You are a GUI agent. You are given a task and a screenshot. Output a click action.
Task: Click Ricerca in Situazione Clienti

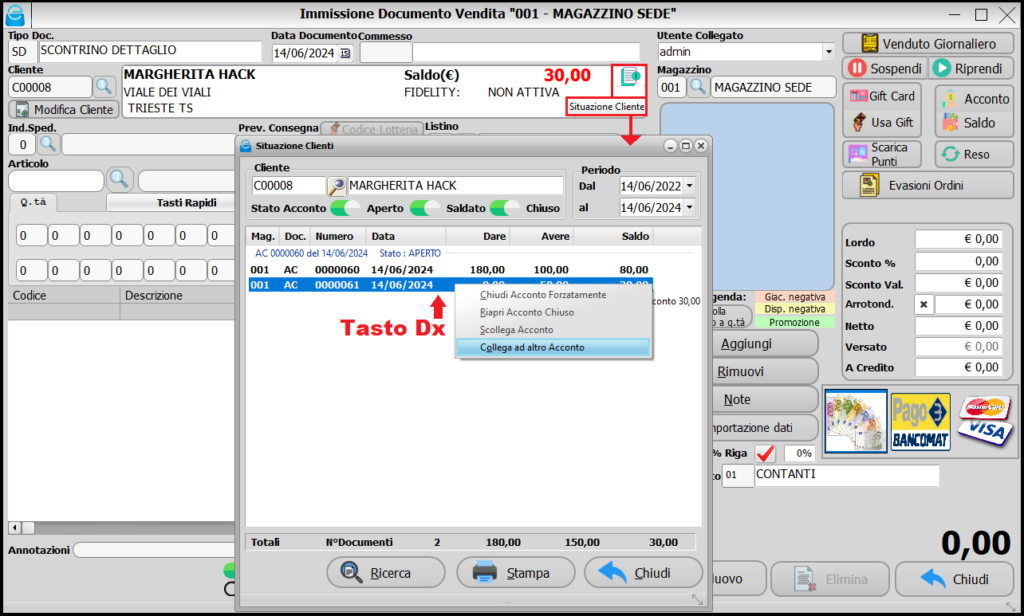coord(386,573)
